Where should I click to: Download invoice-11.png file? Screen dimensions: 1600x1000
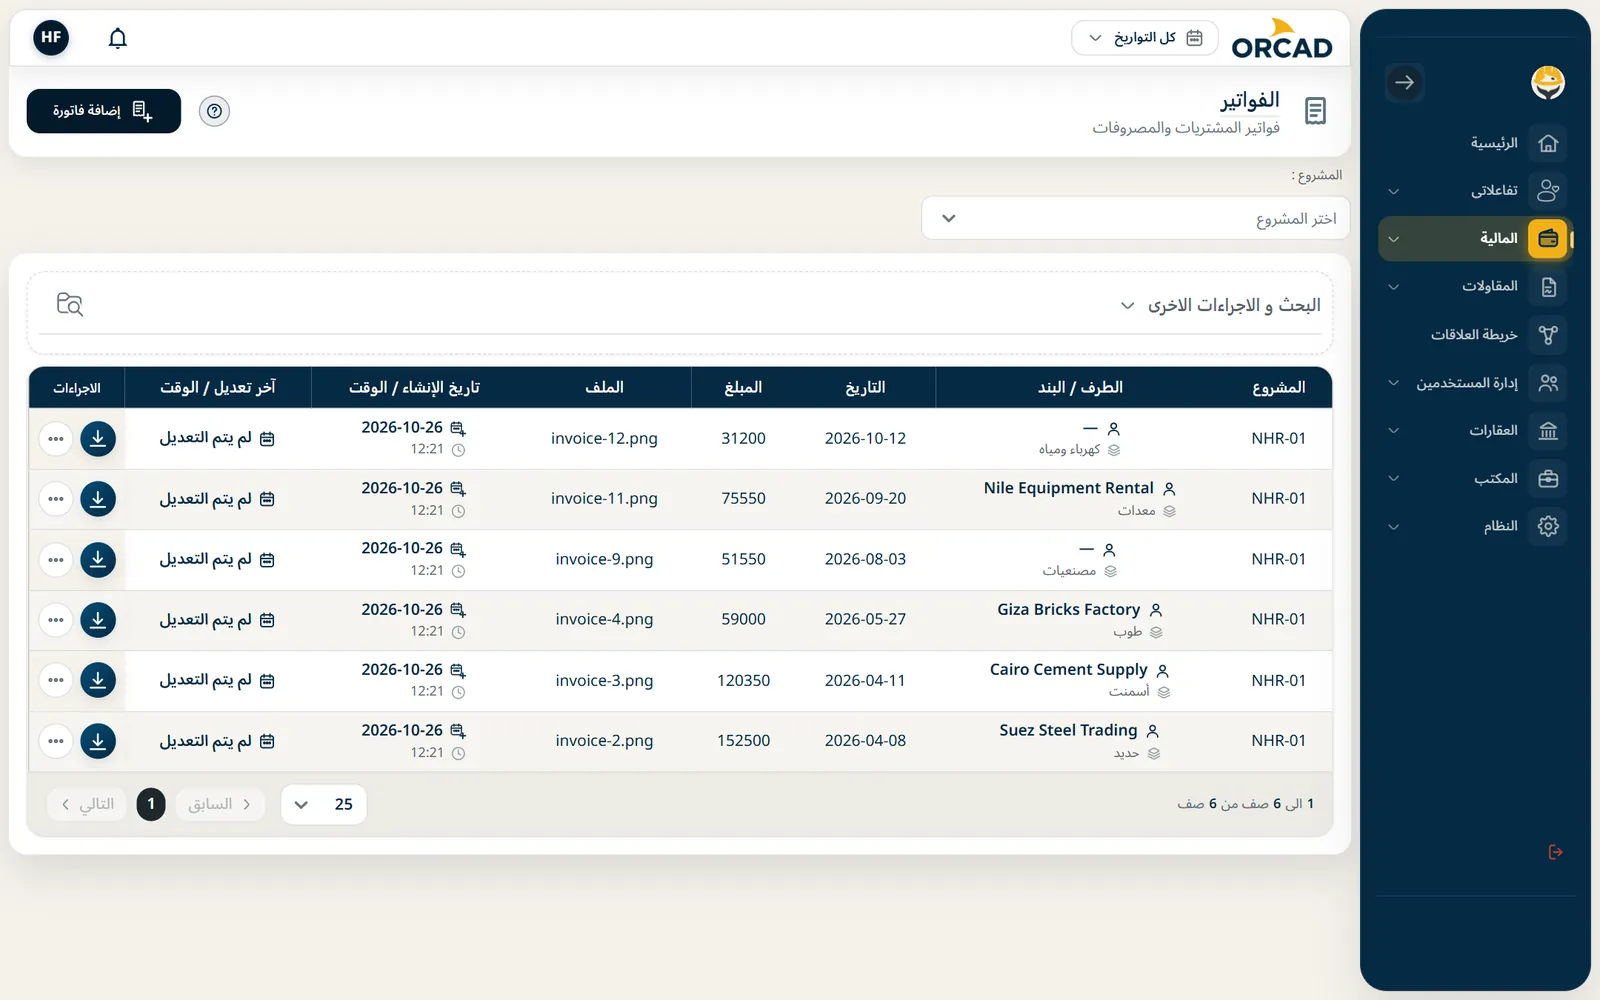[98, 499]
